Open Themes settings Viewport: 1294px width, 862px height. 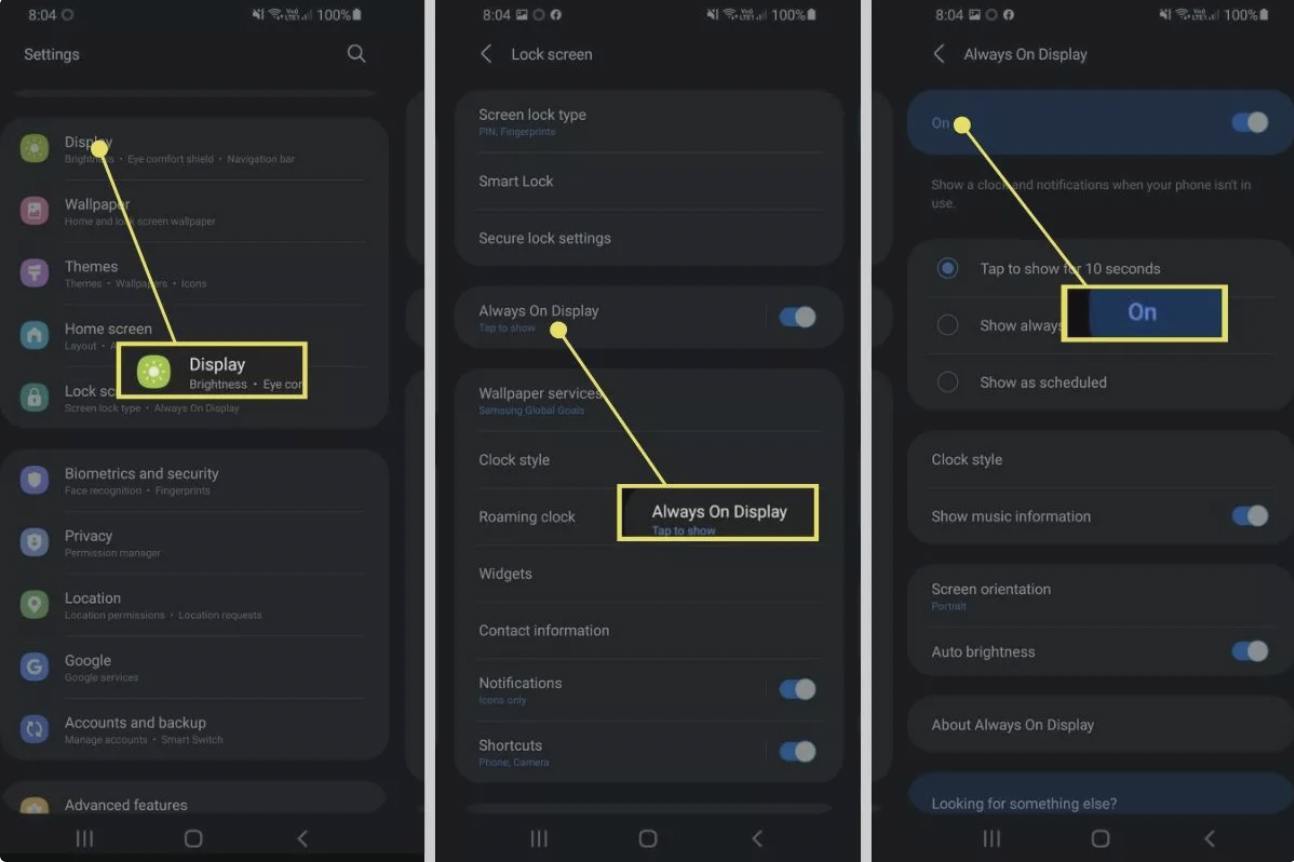[194, 273]
